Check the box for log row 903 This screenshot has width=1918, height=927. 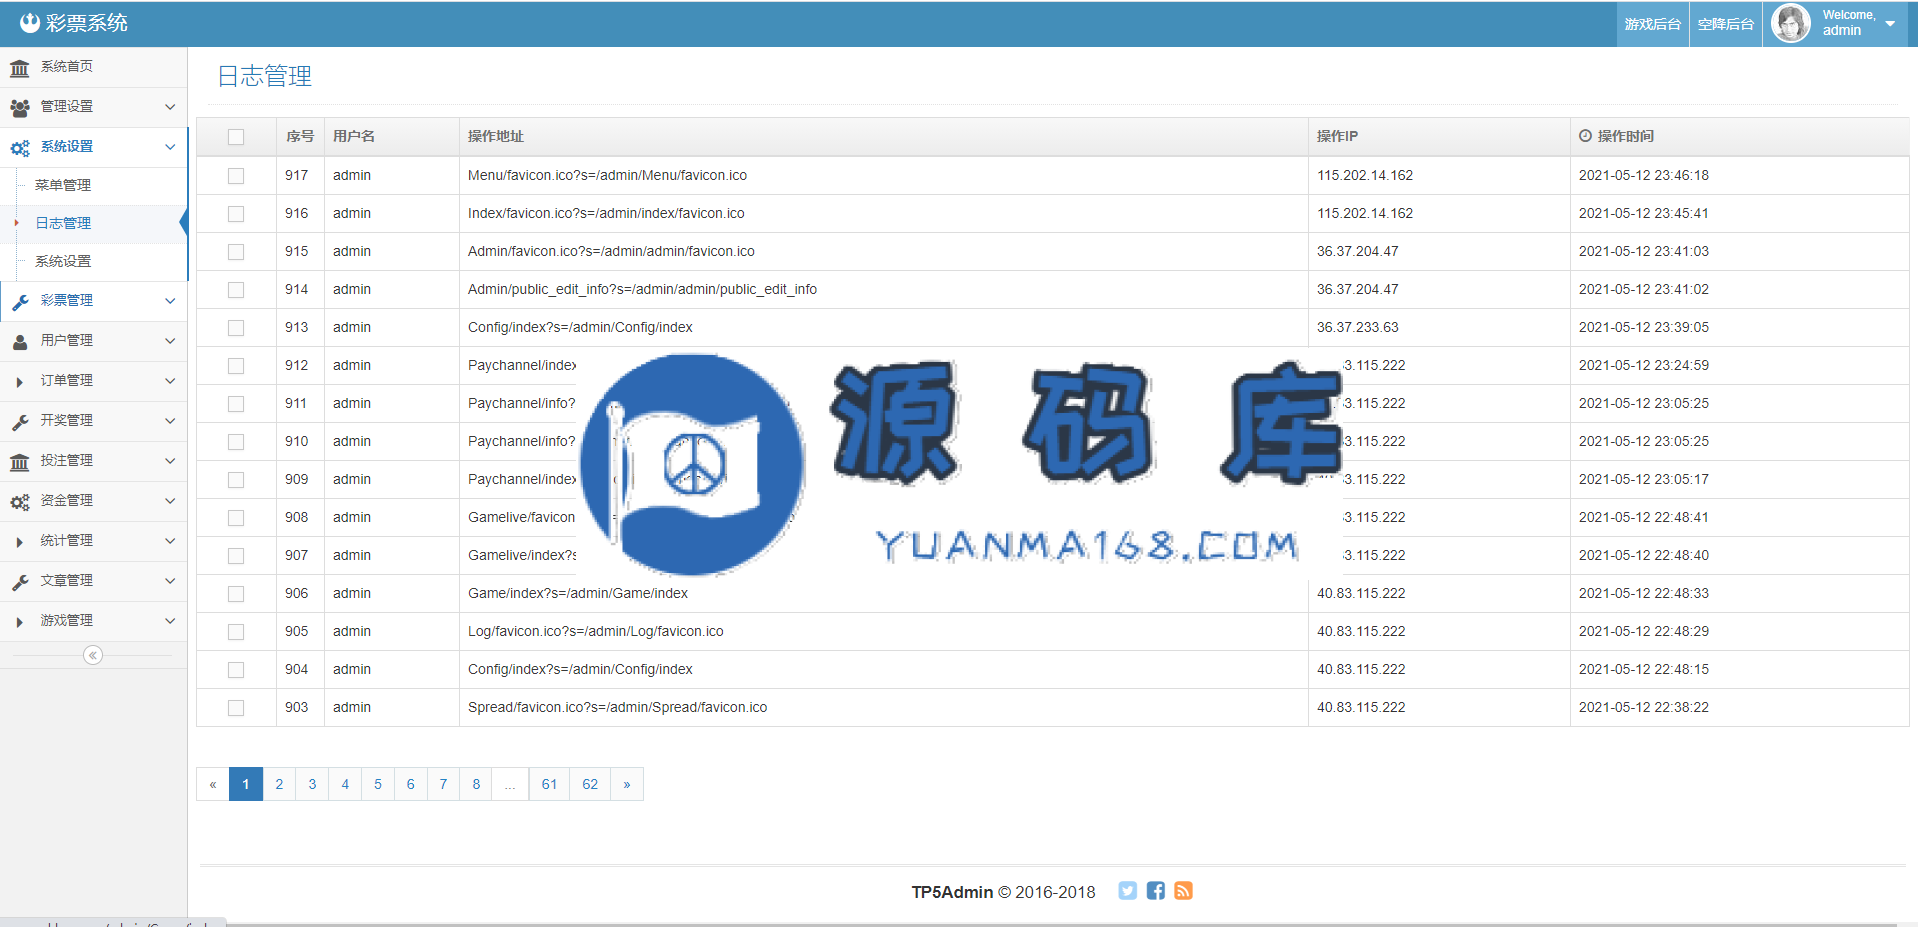(x=236, y=708)
